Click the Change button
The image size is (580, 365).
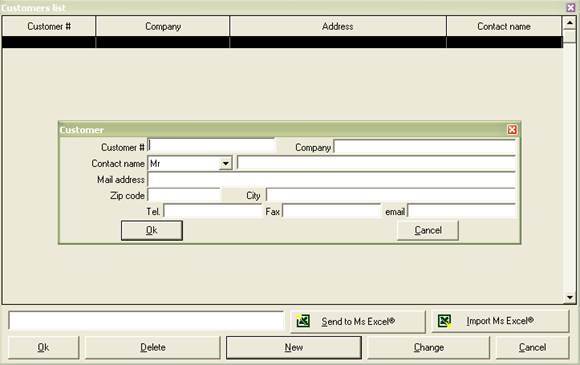click(x=429, y=347)
